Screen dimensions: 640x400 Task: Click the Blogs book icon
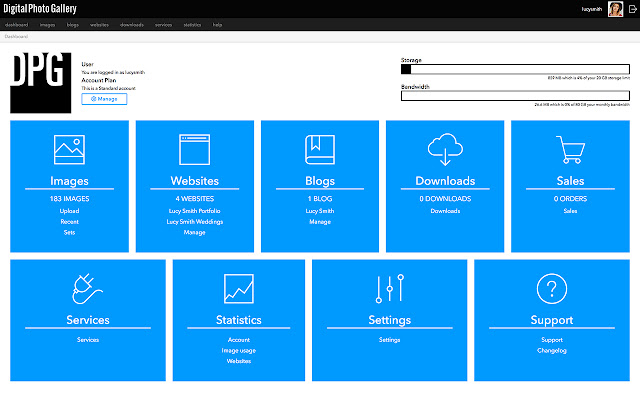(320, 149)
